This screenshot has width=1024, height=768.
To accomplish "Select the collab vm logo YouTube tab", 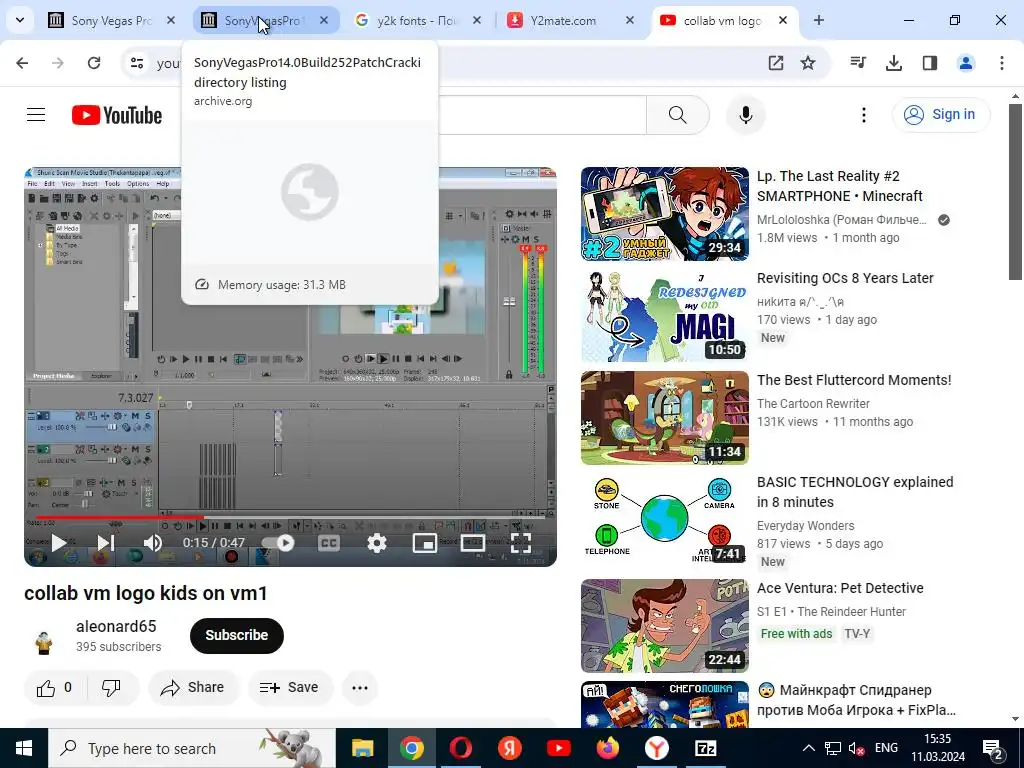I will point(723,20).
